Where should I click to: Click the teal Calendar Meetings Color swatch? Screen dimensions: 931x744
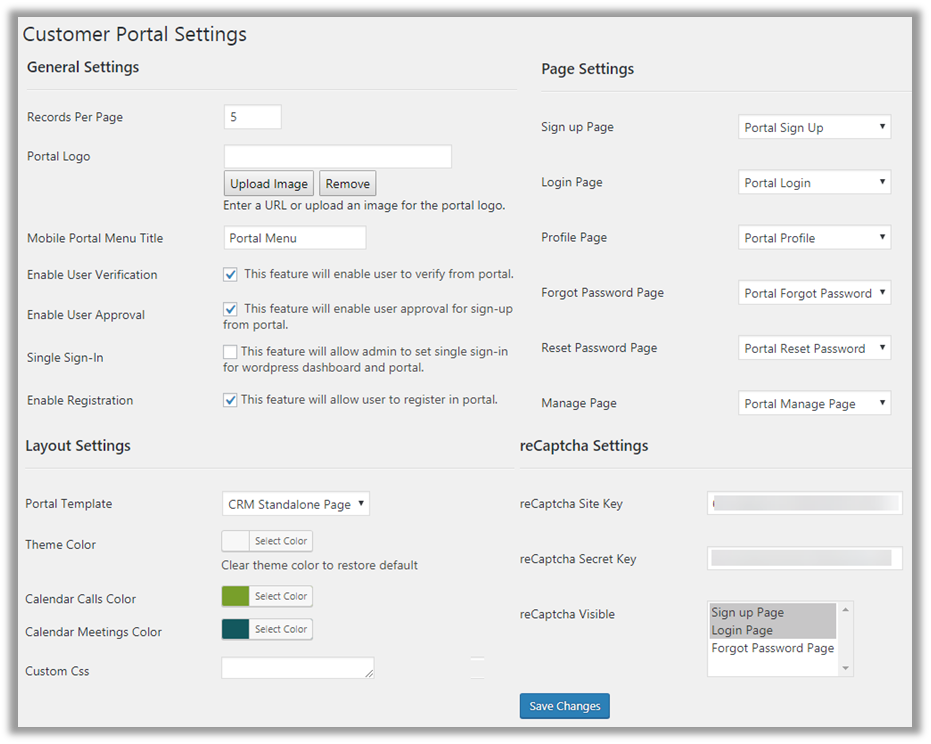pos(236,629)
